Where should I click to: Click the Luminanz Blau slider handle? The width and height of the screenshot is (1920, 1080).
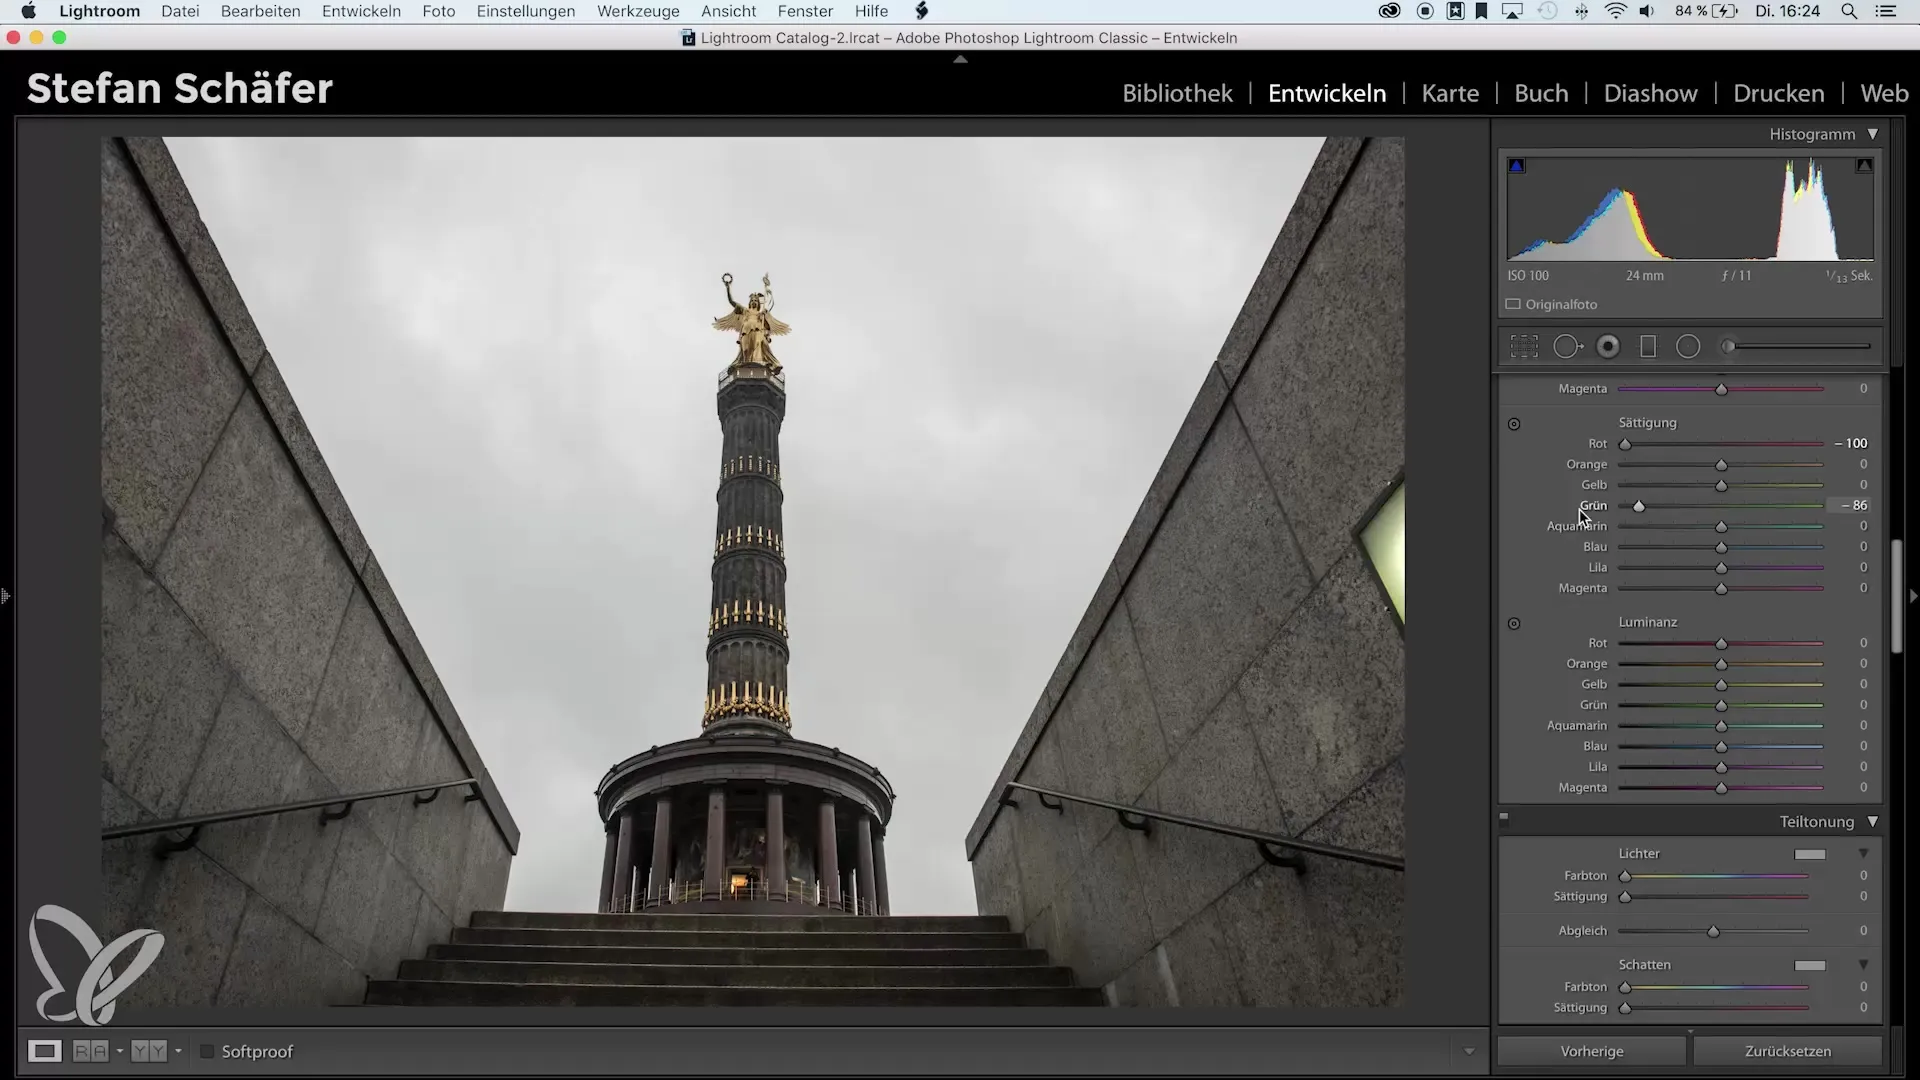[1721, 747]
